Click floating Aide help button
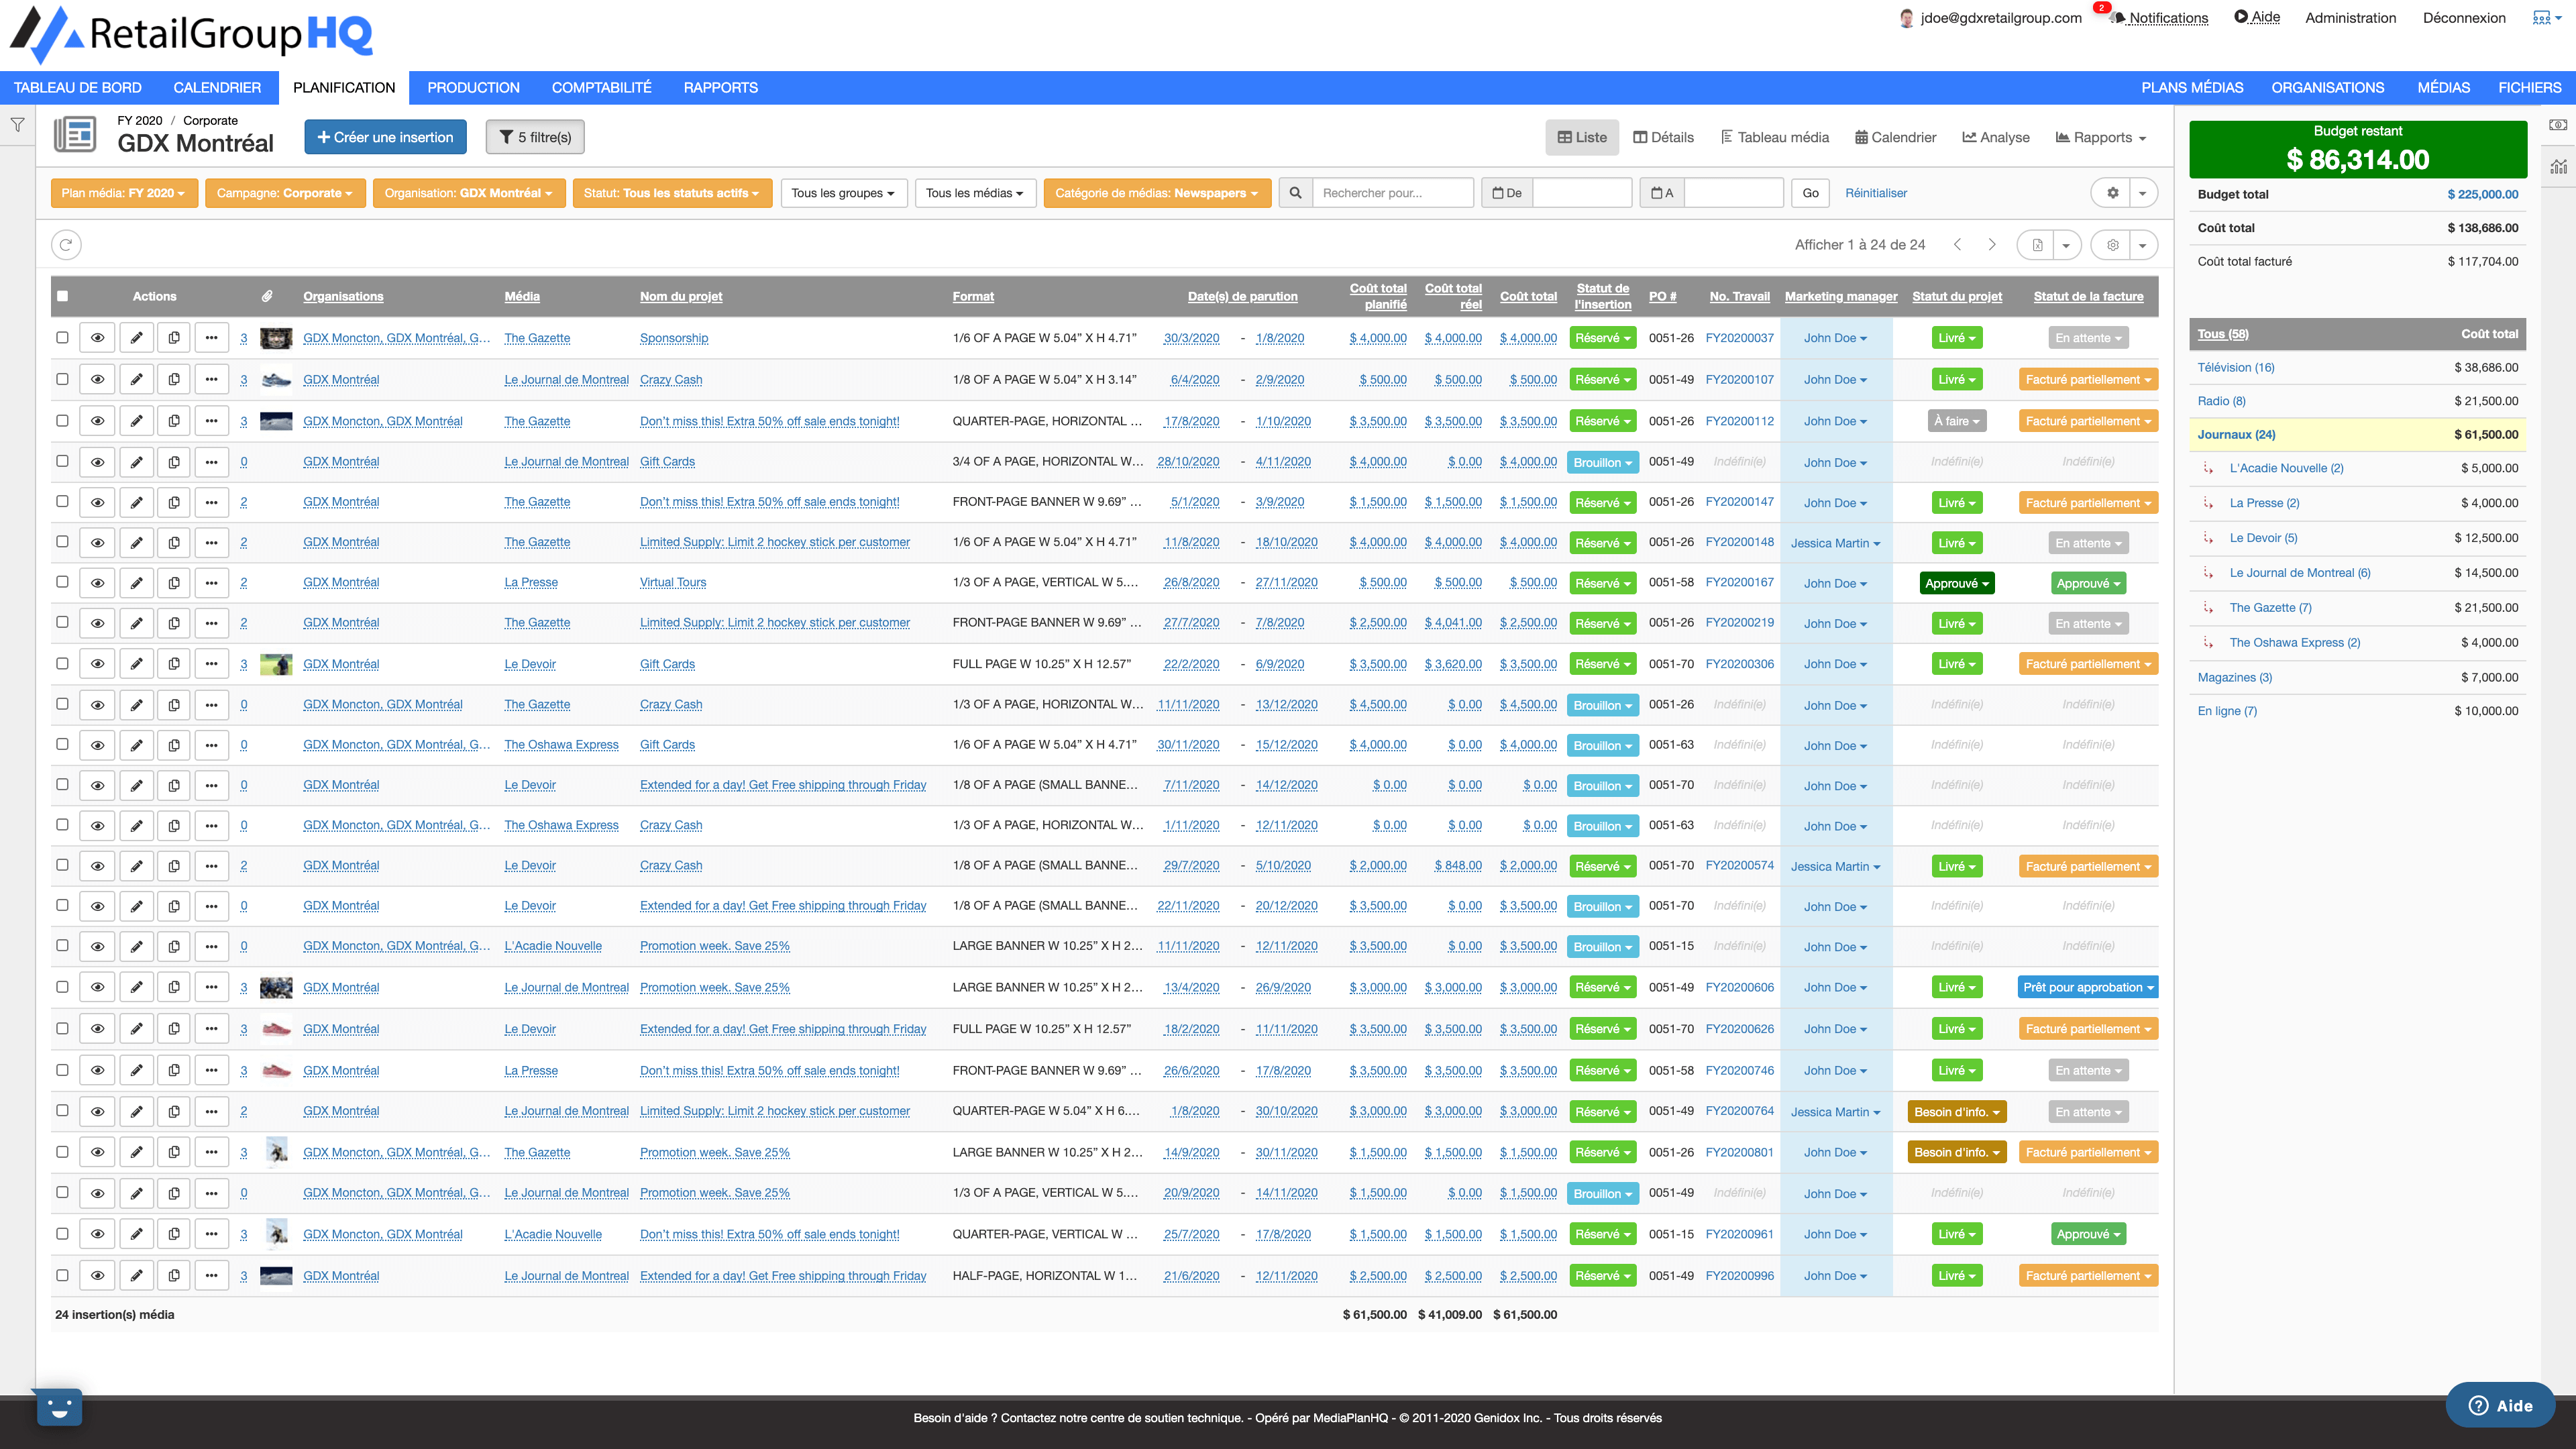 pos(2500,1405)
